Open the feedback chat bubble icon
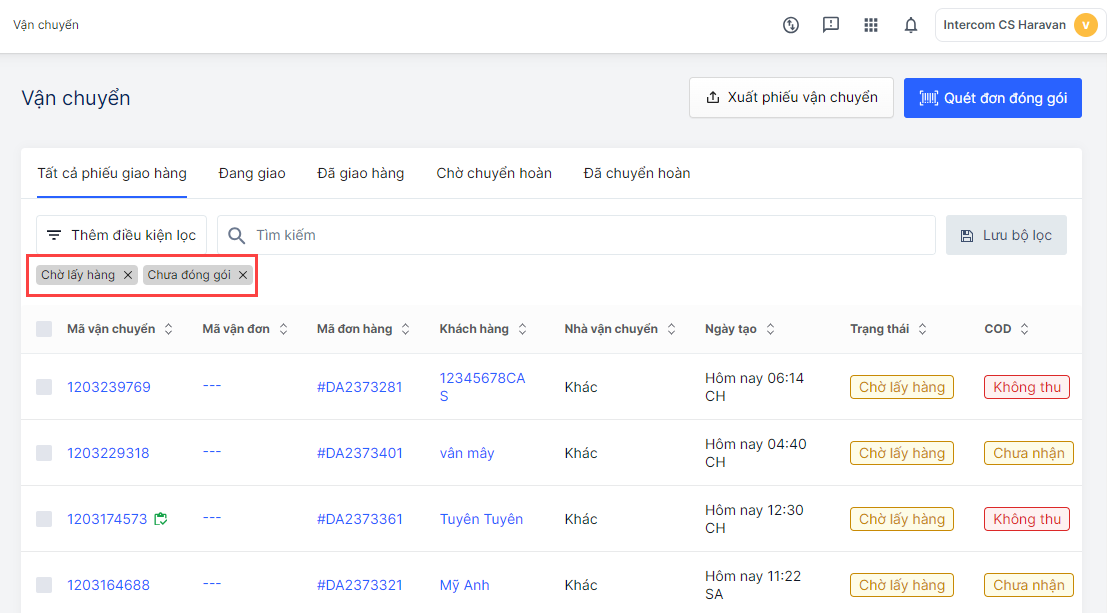Image resolution: width=1107 pixels, height=613 pixels. 831,25
